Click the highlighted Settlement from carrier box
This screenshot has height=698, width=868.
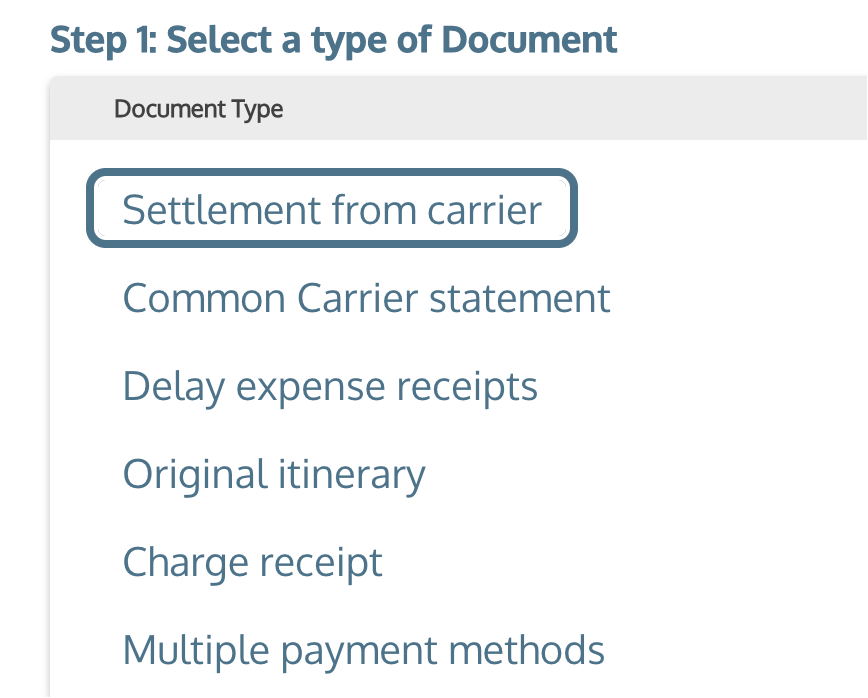[x=331, y=210]
